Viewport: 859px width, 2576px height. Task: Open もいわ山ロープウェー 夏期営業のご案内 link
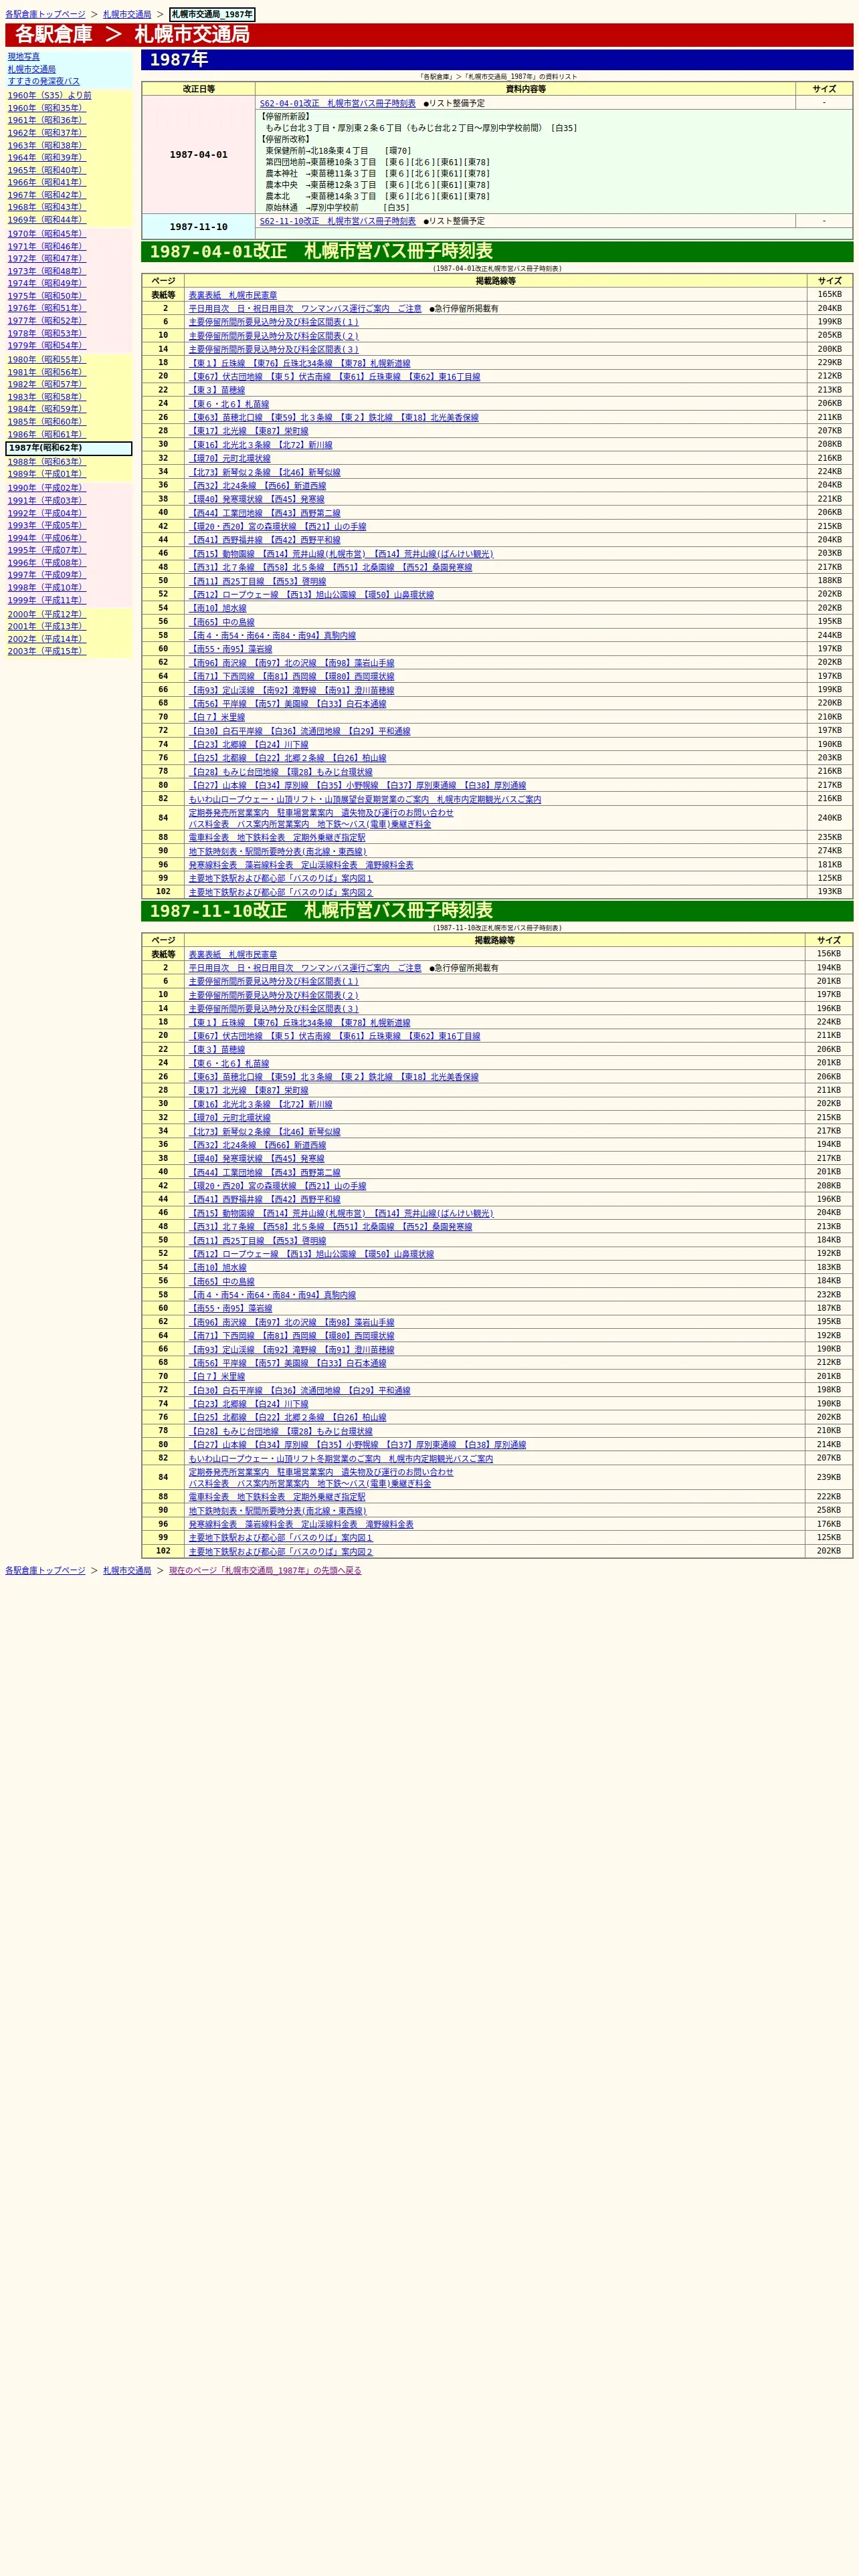[x=365, y=800]
